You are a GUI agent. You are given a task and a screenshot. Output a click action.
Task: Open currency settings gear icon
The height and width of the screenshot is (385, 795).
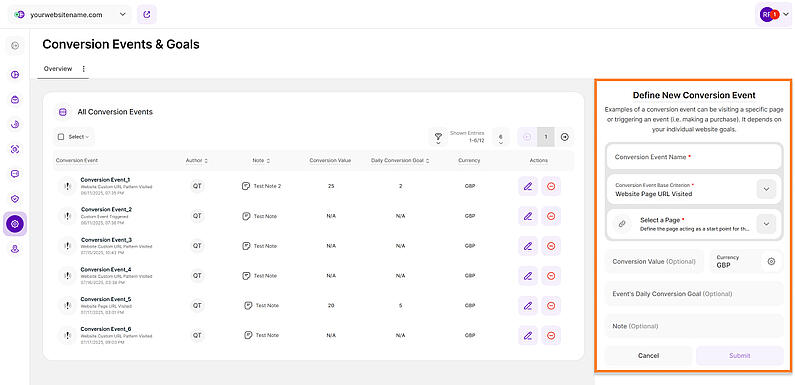tap(771, 261)
